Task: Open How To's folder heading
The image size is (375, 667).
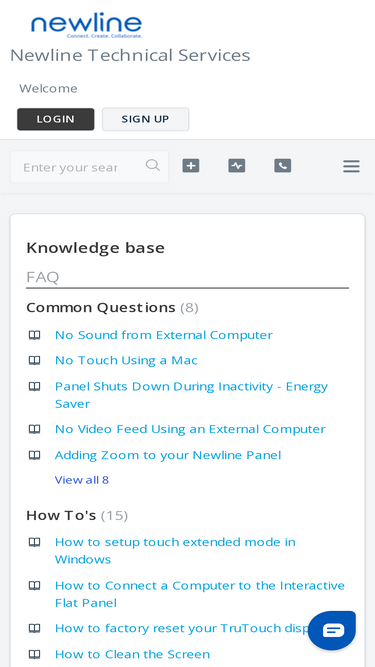Action: pyautogui.click(x=61, y=516)
